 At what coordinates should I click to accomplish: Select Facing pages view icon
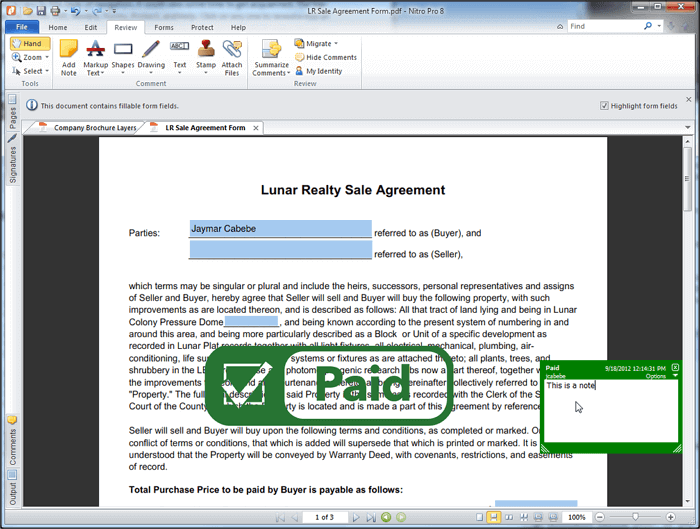[509, 517]
